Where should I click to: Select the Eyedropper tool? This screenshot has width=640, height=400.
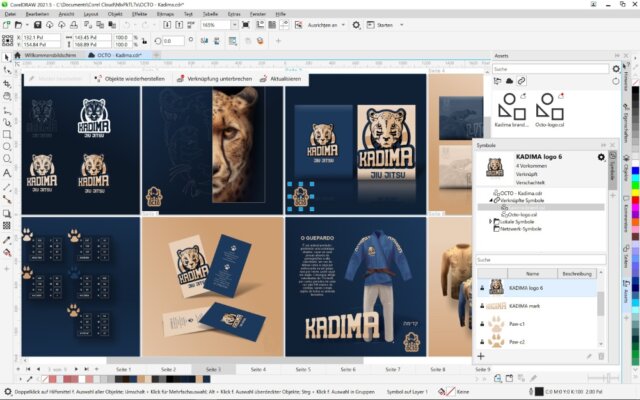7,240
